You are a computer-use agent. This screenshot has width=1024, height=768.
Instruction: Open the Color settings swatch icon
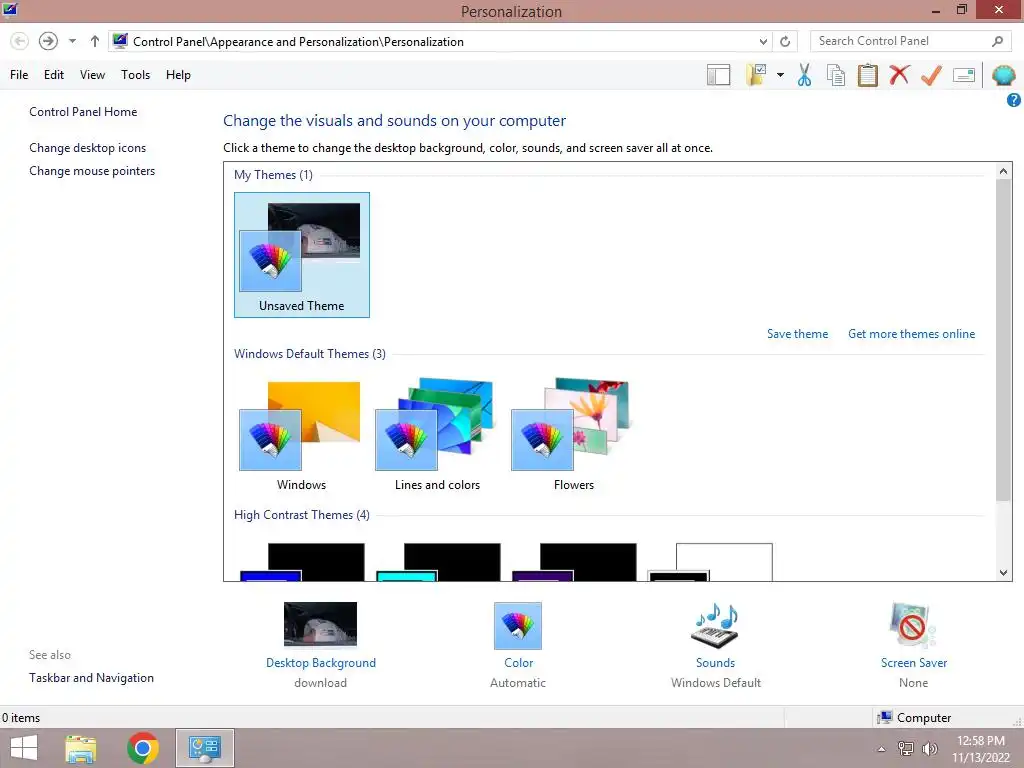(518, 626)
